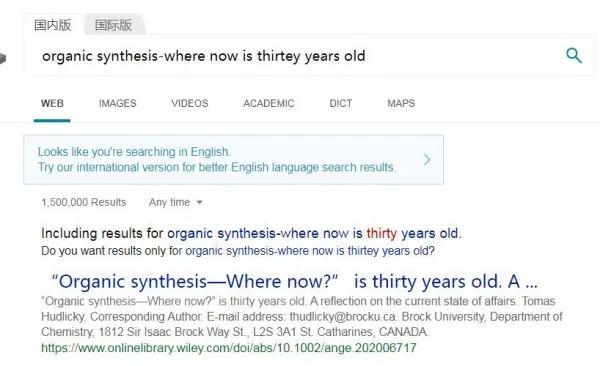Image resolution: width=600 pixels, height=366 pixels.
Task: Click the international version suggestion banner
Action: [x=233, y=160]
